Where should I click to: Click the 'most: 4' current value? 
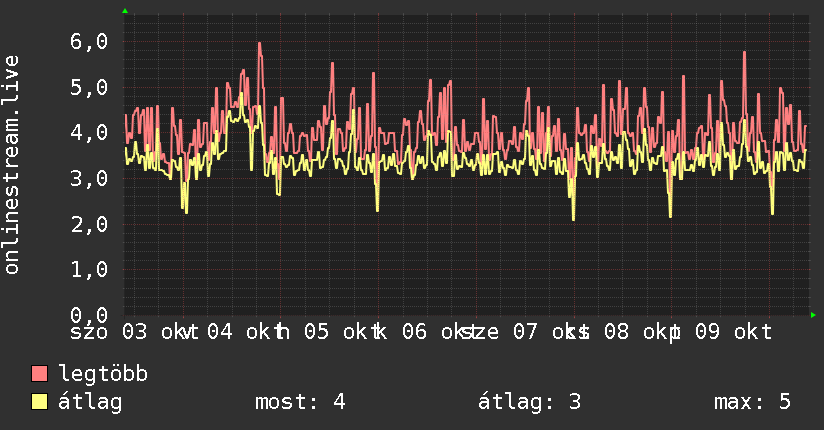click(300, 402)
